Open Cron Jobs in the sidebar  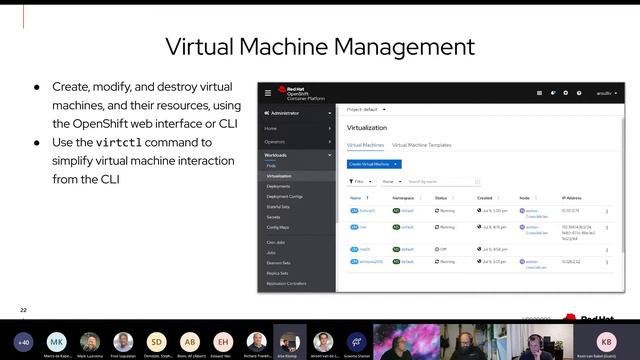276,242
